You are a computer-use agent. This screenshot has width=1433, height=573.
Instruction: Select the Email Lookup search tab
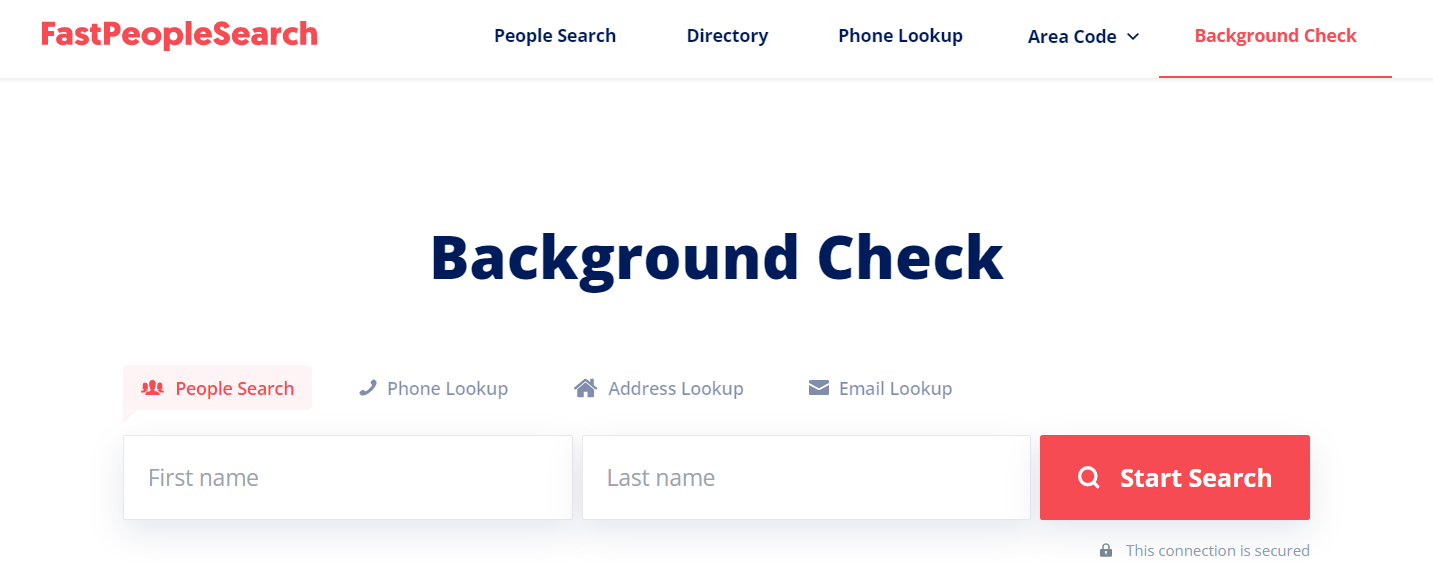coord(881,388)
